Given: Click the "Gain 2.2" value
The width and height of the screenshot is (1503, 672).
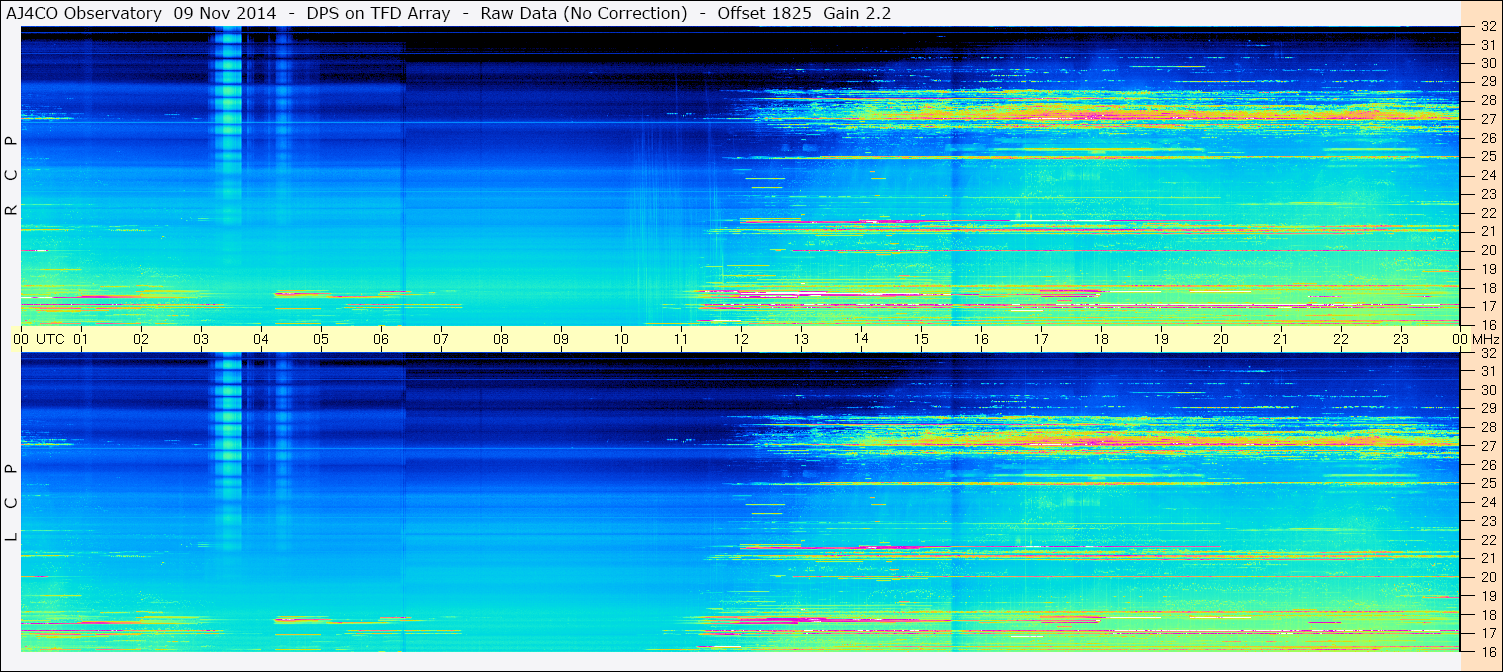Looking at the screenshot, I should point(857,14).
